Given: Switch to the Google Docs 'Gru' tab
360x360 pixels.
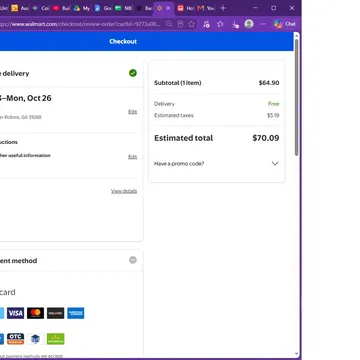Looking at the screenshot, I should (103, 8).
